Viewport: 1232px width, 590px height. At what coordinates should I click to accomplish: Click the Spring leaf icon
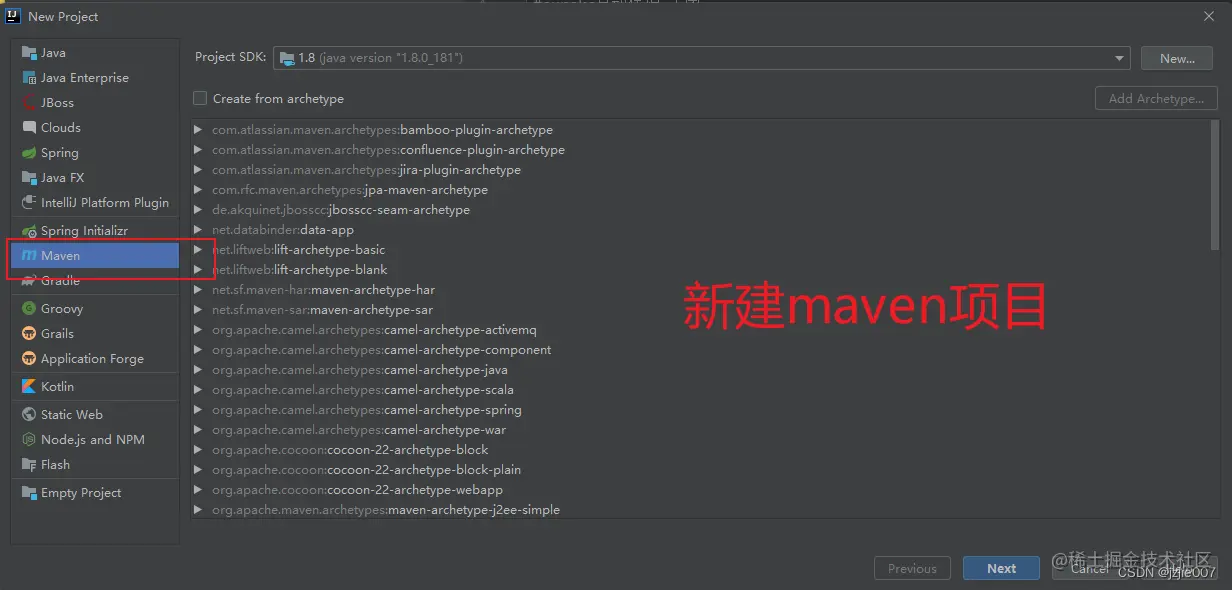coord(30,152)
